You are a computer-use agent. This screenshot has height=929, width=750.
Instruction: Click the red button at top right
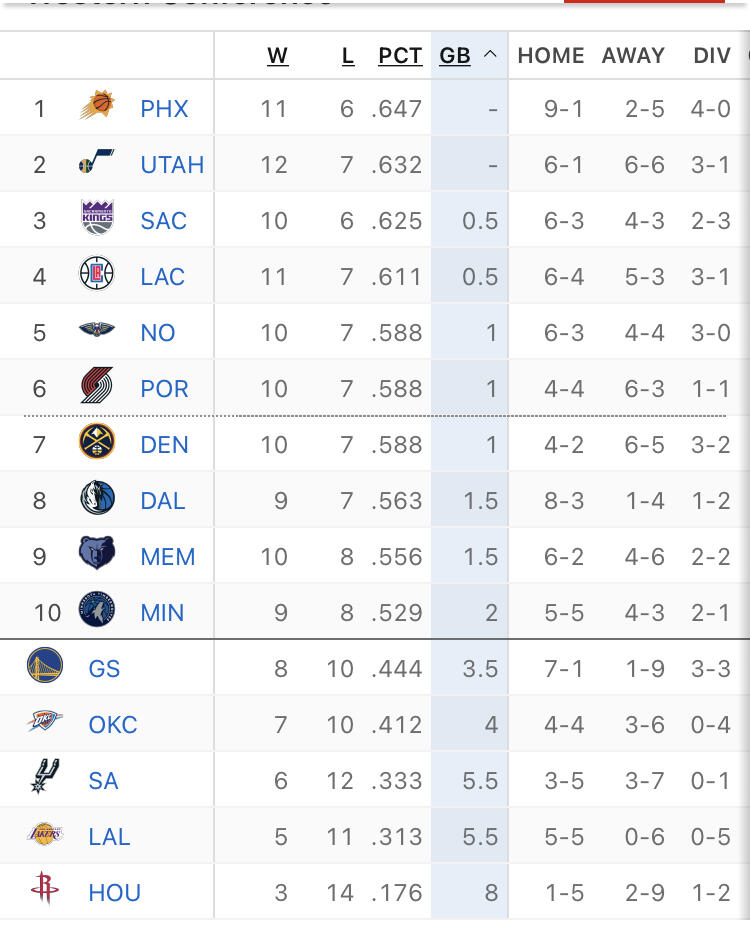pyautogui.click(x=644, y=3)
